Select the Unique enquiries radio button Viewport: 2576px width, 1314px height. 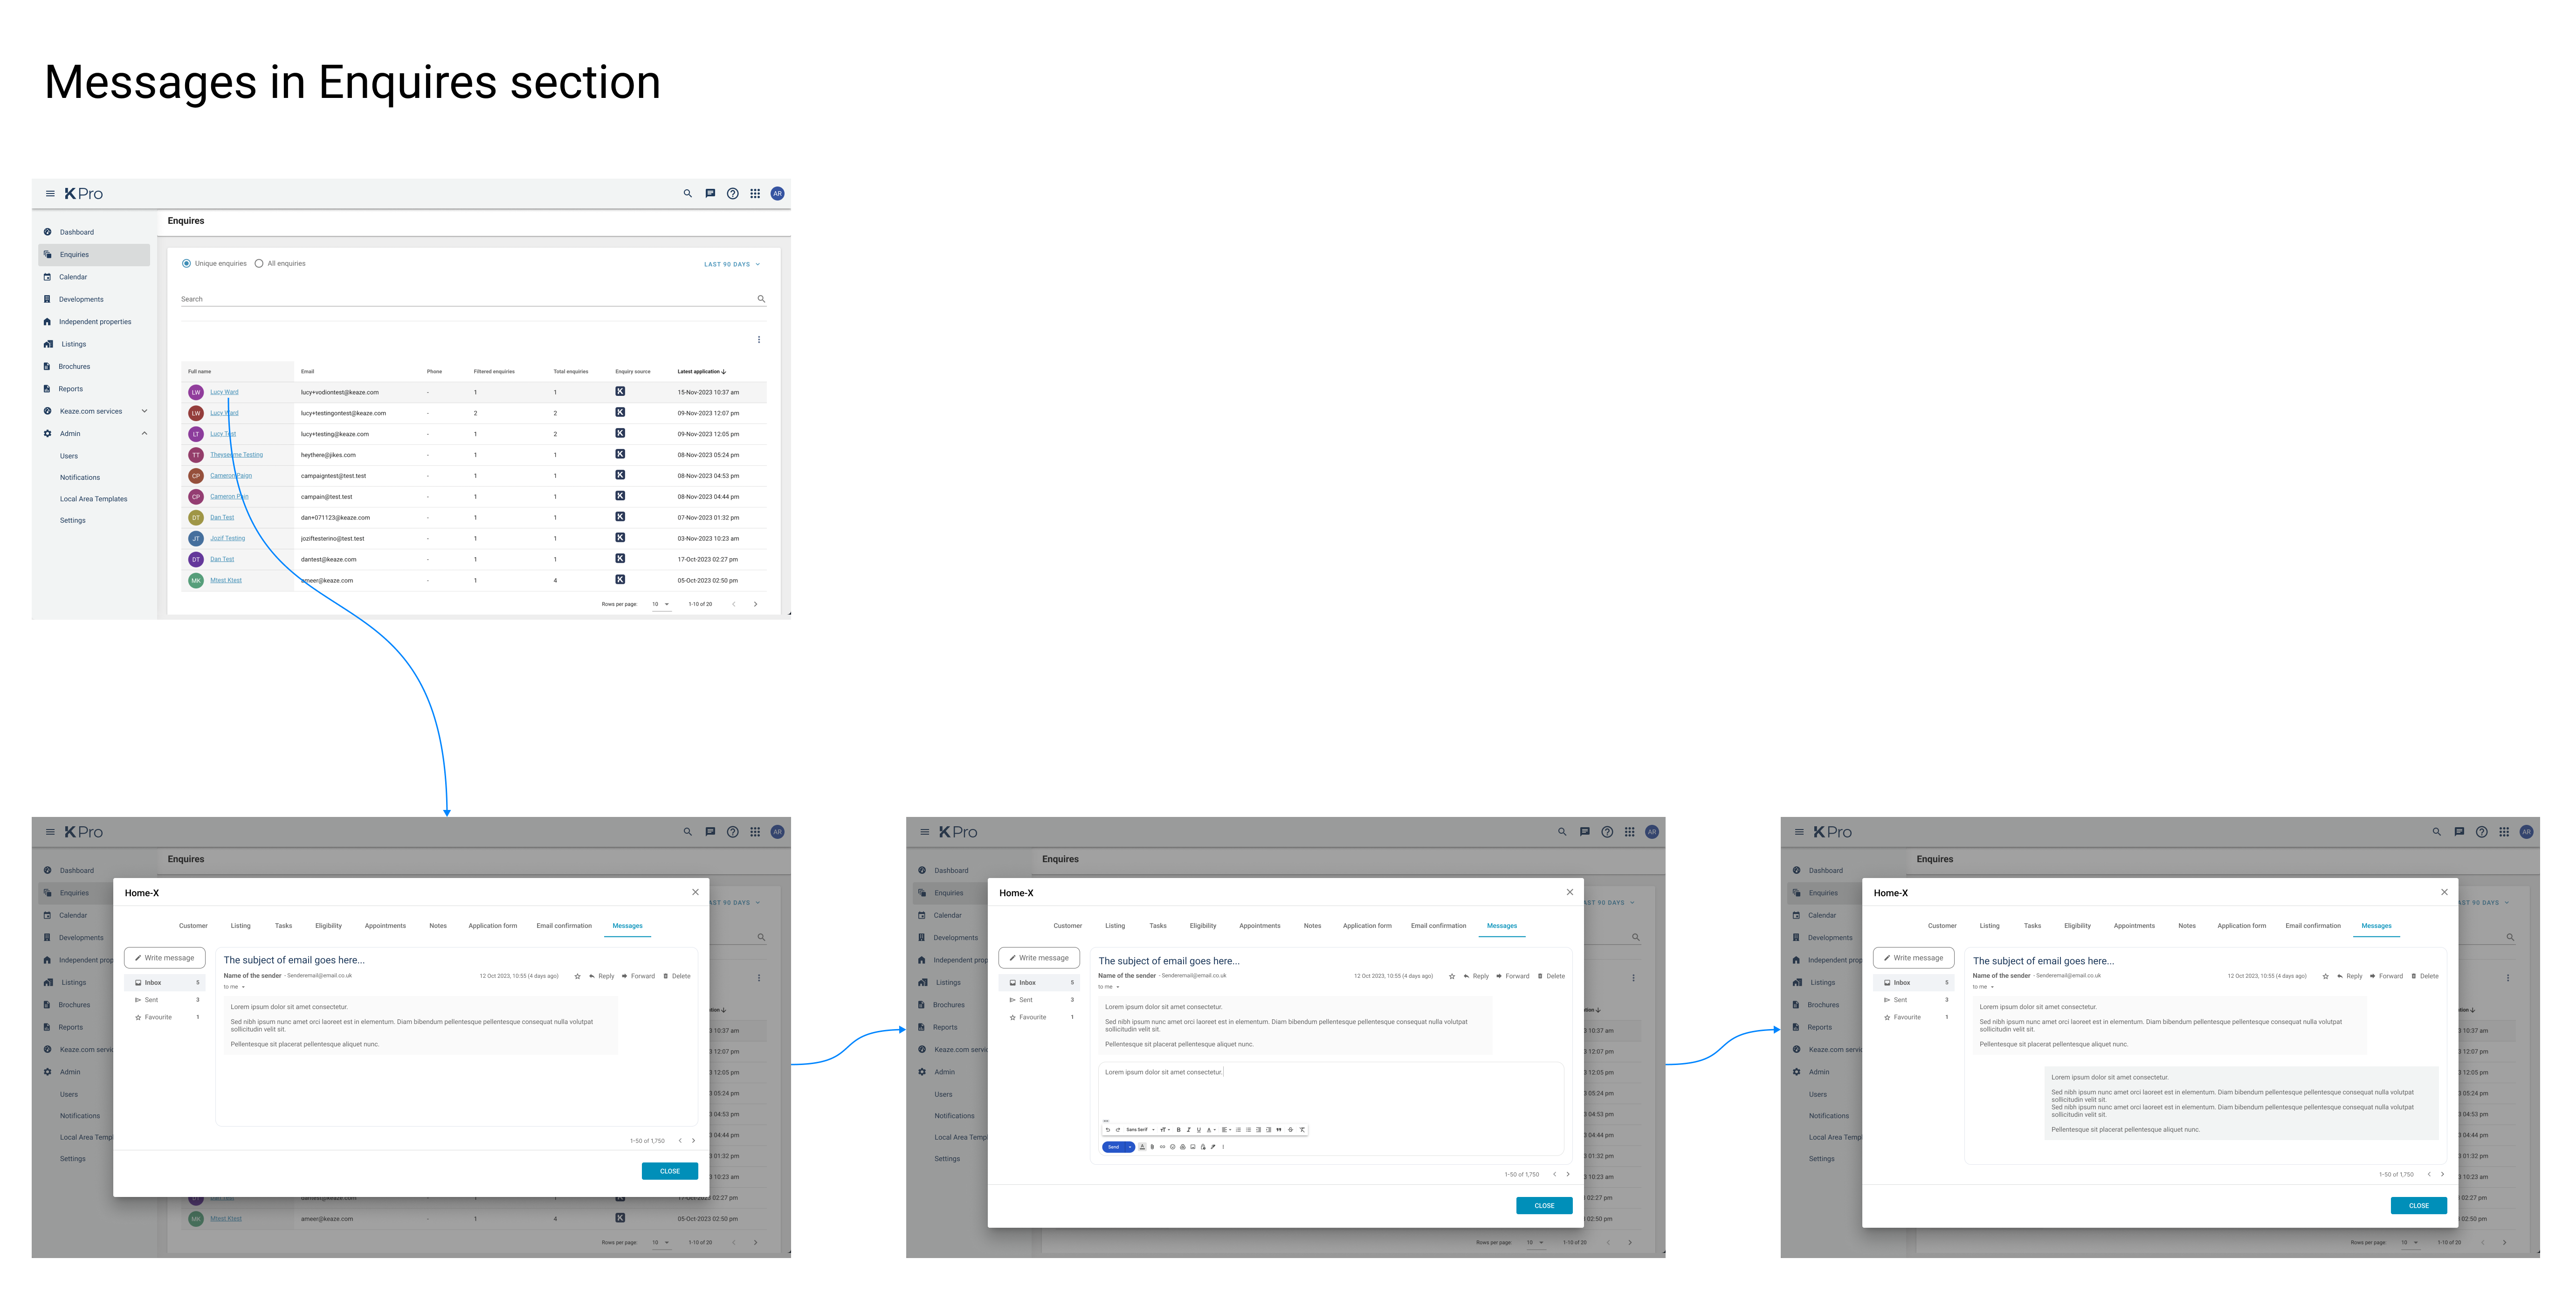pyautogui.click(x=187, y=263)
